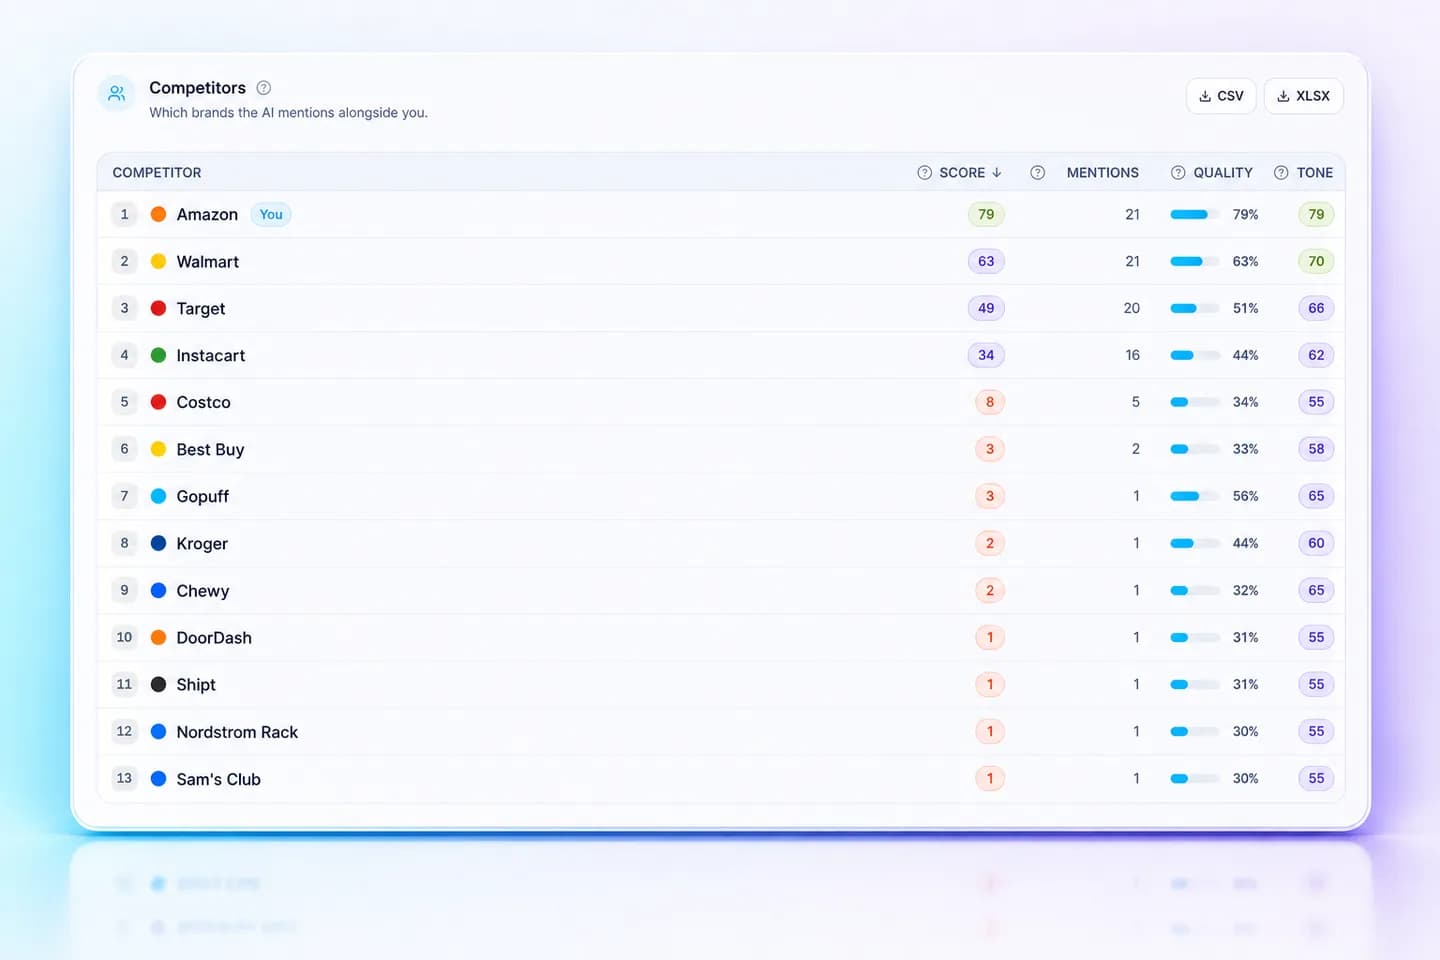Click the rank 13 badge for Sam's Club
Viewport: 1440px width, 960px height.
click(x=124, y=778)
